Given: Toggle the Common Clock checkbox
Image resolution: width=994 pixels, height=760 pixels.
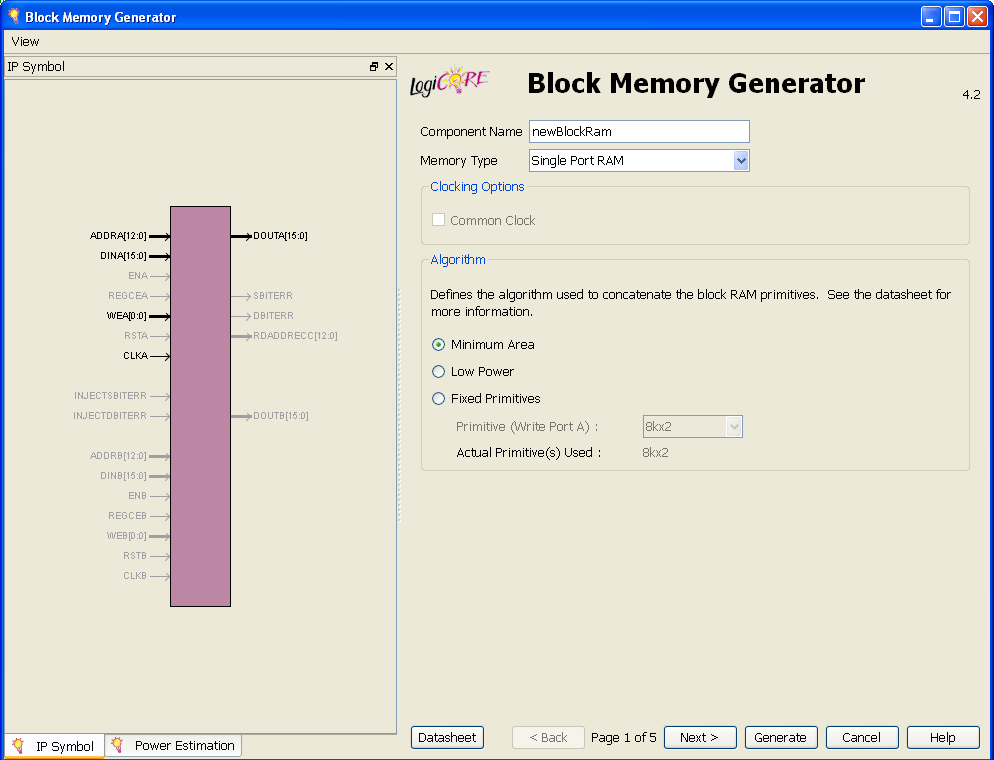Looking at the screenshot, I should [438, 220].
